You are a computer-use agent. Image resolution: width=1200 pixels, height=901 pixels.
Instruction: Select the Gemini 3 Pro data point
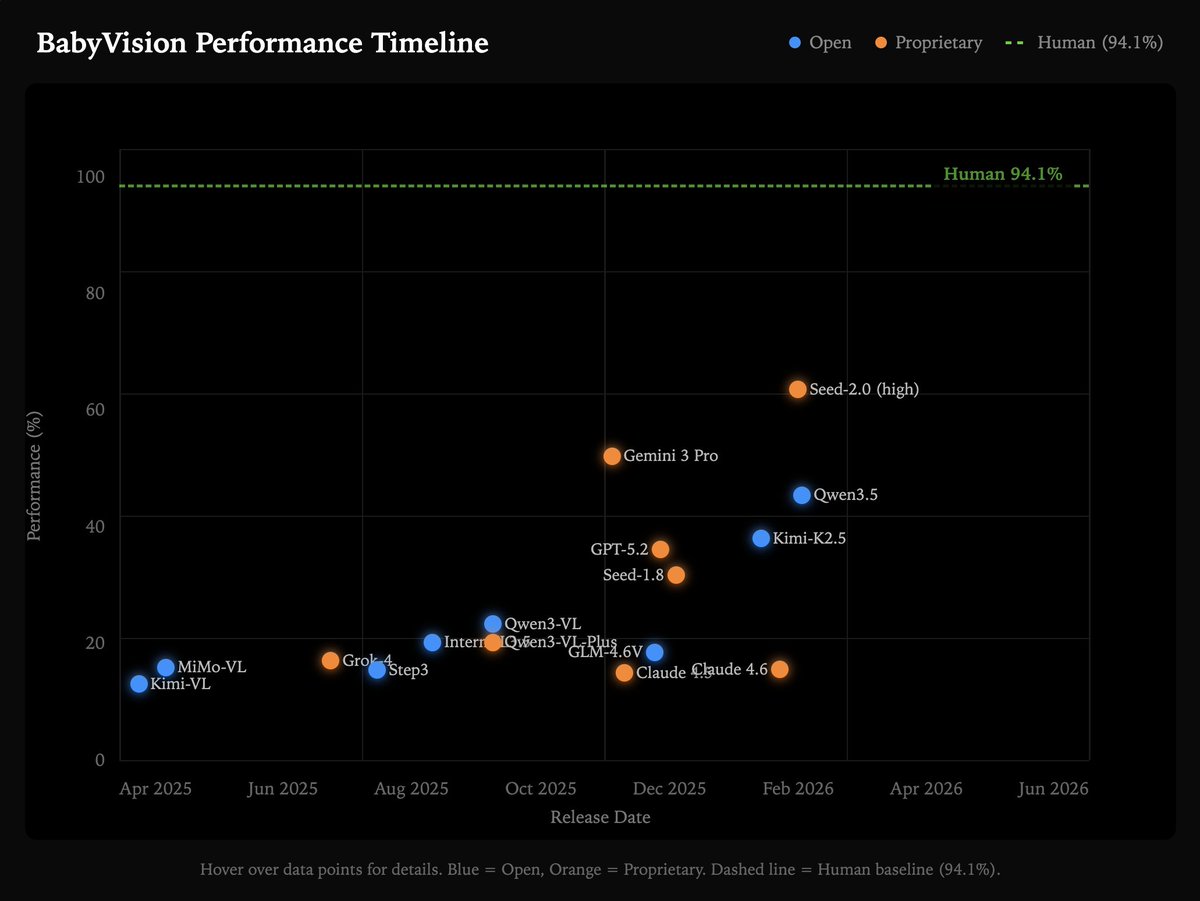(612, 456)
